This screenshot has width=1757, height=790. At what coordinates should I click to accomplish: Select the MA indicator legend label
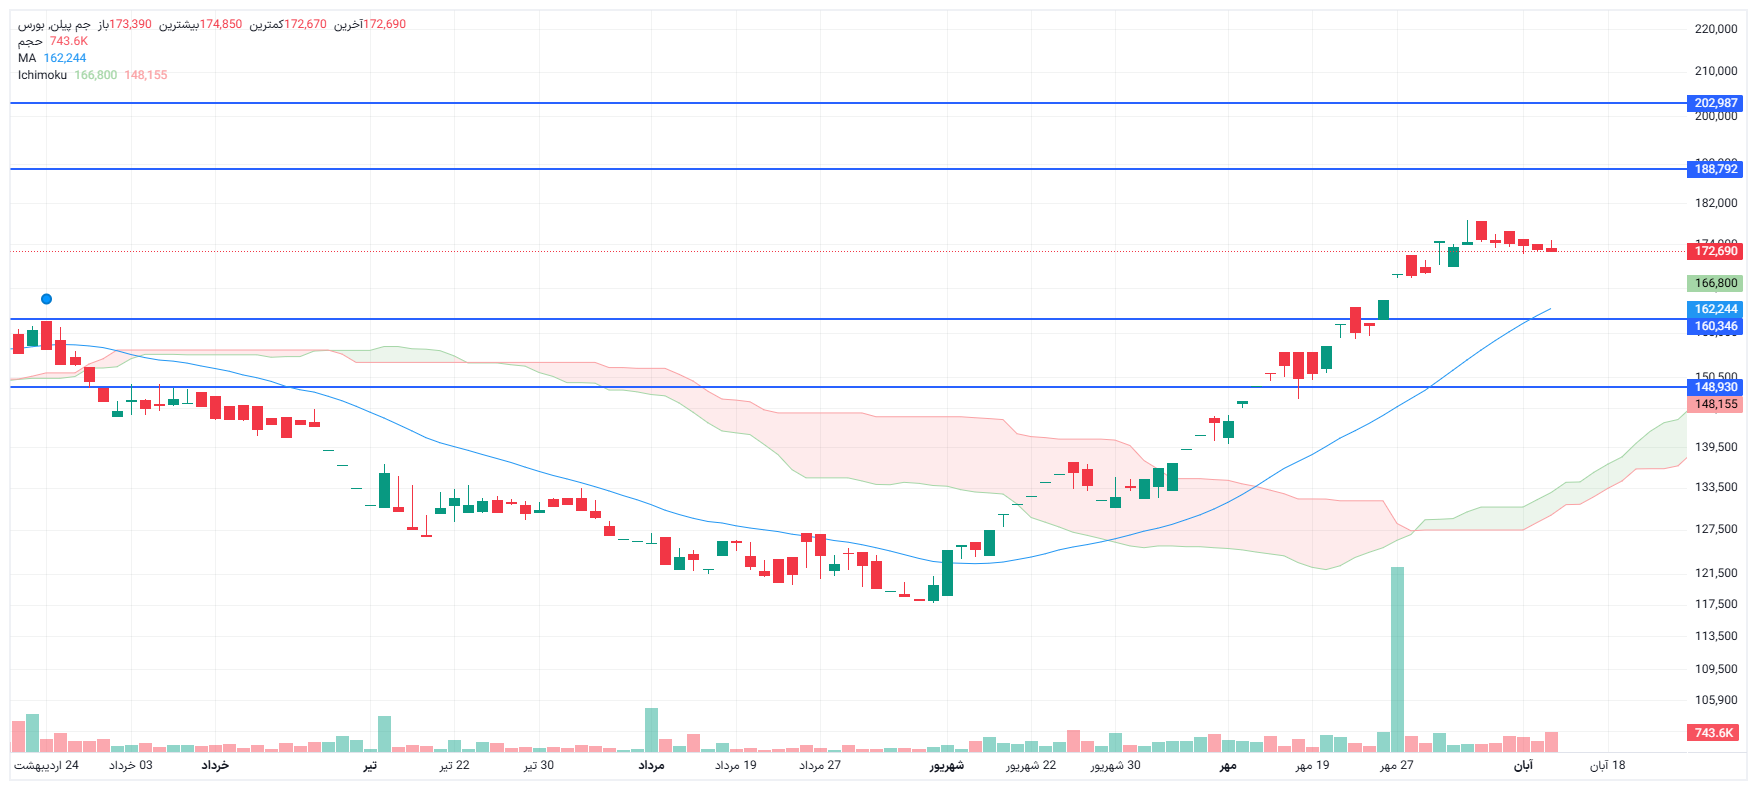[27, 58]
